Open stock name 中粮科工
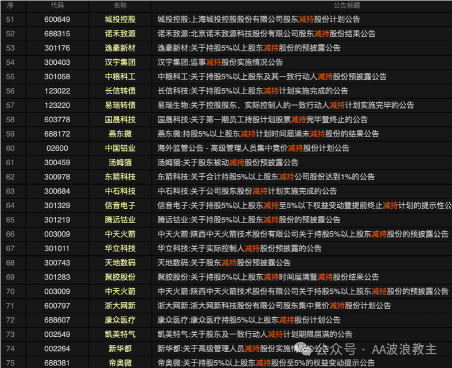Screen dimensions: 452x368 (x=120, y=77)
